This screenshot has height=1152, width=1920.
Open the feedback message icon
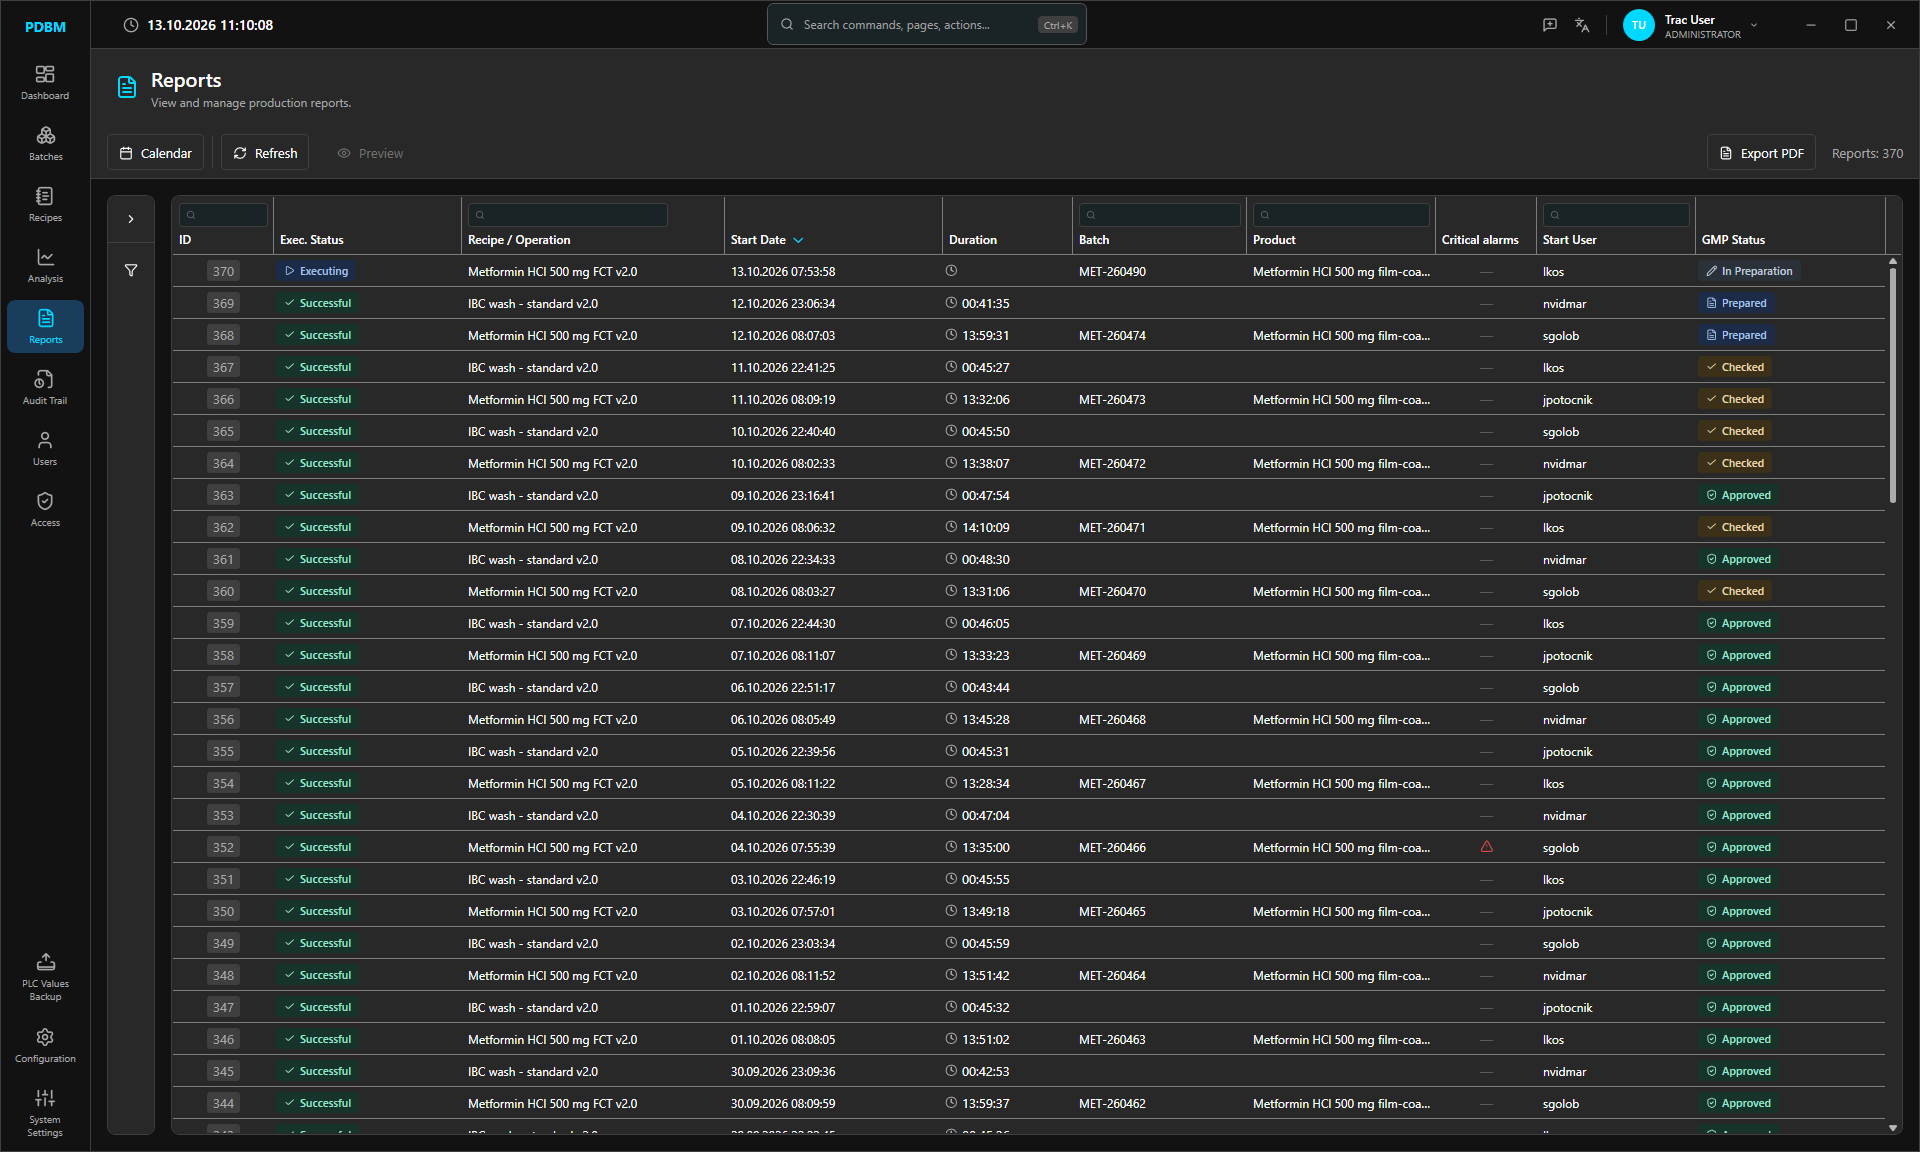1550,25
